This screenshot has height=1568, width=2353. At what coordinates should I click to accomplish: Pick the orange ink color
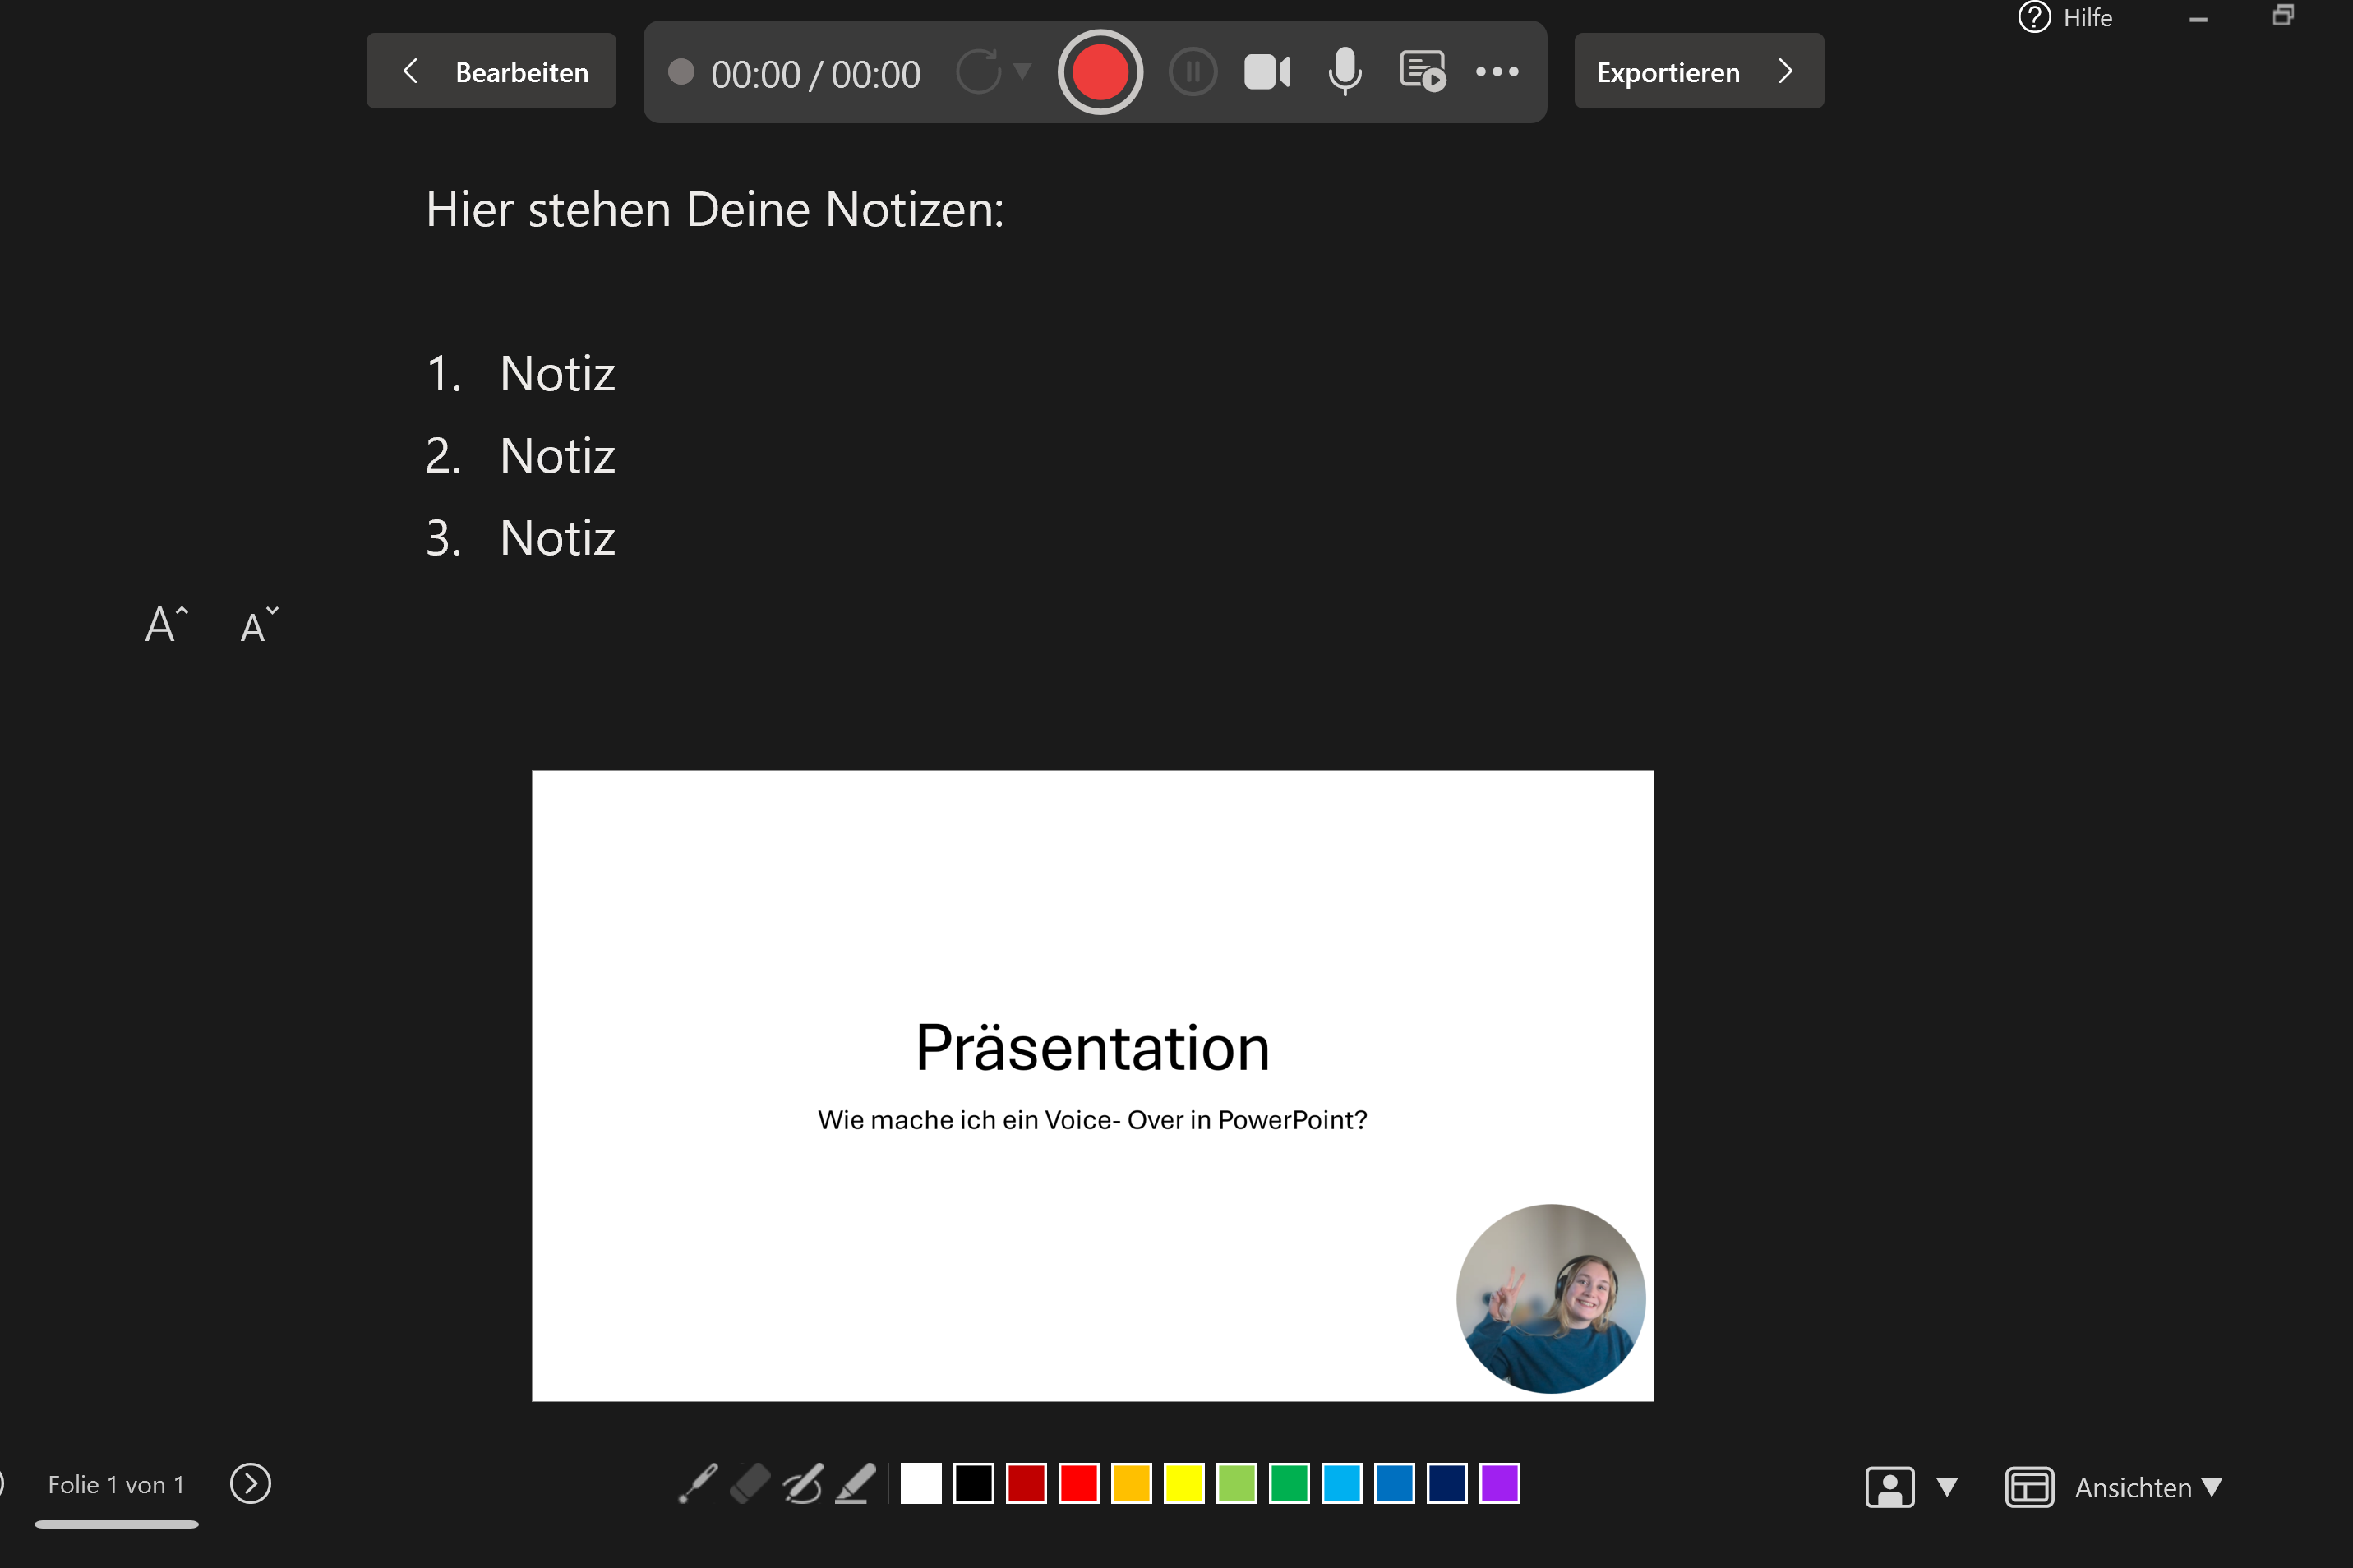(1131, 1483)
